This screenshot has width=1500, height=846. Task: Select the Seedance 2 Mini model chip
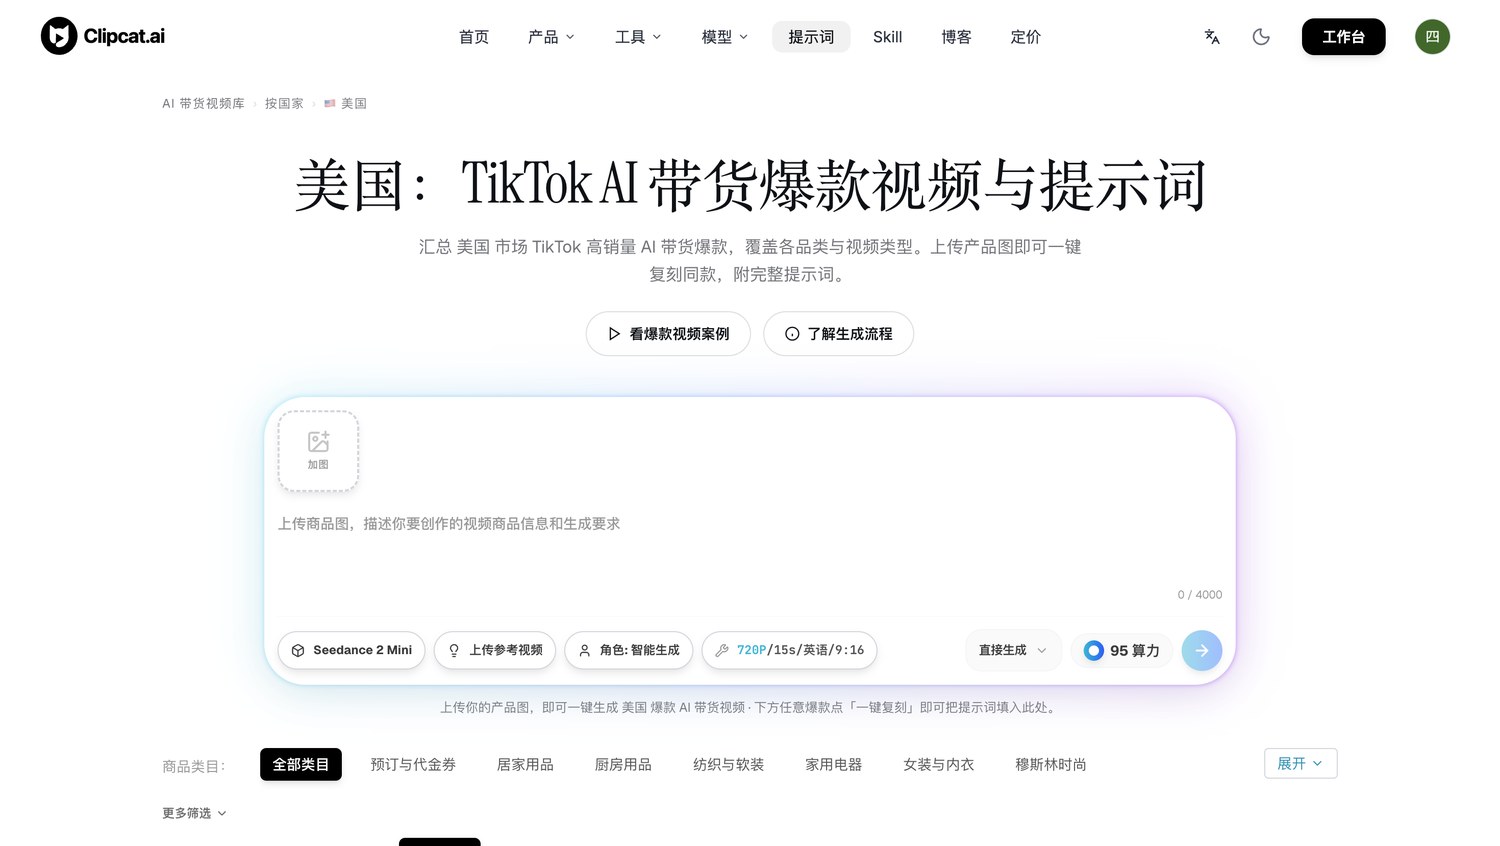(x=352, y=650)
